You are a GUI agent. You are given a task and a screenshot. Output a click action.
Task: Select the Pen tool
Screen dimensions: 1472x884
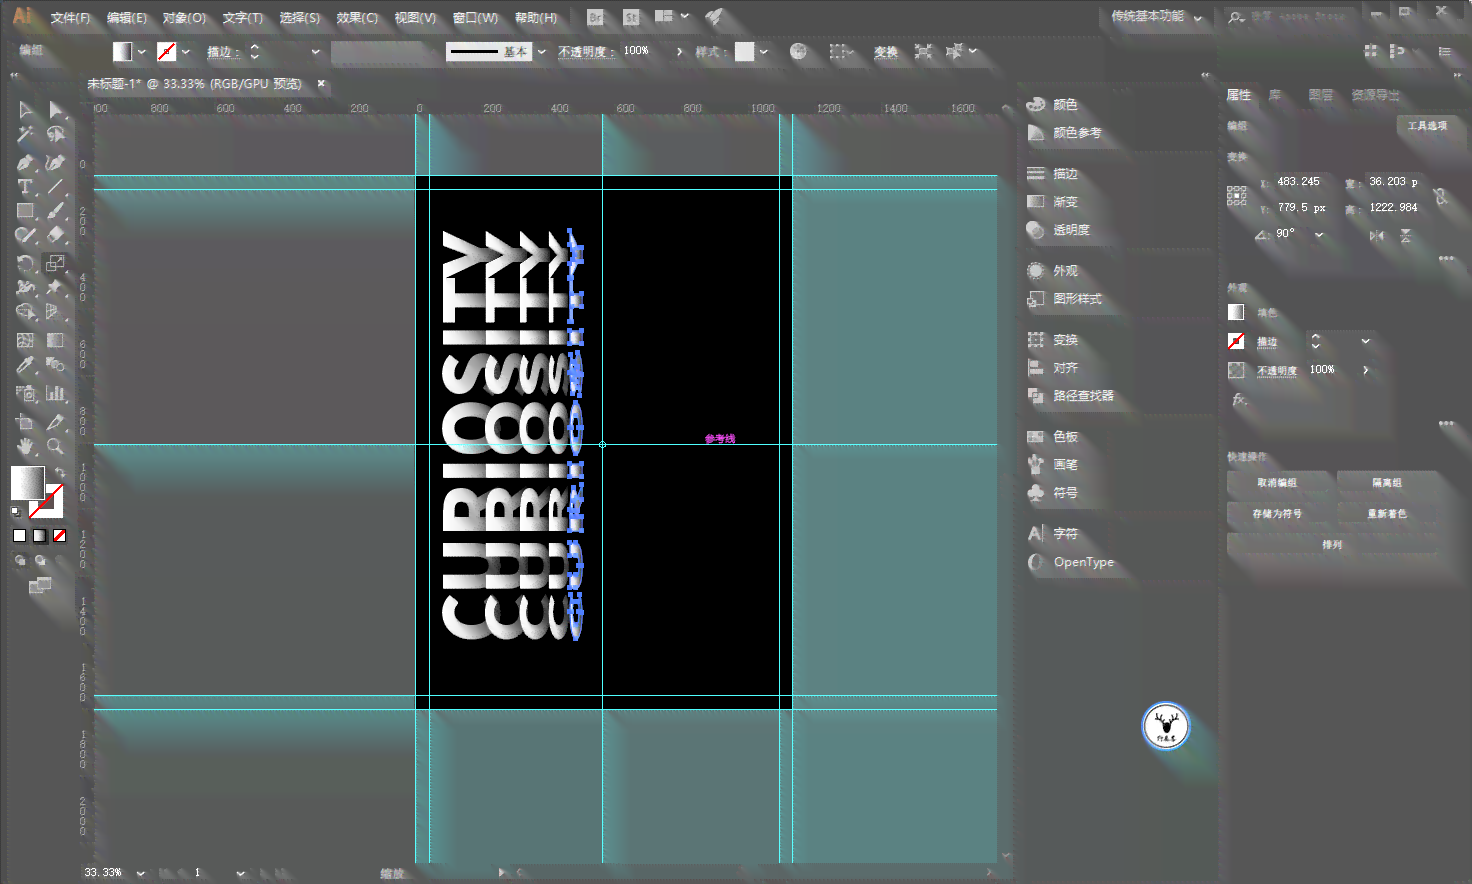(x=25, y=162)
